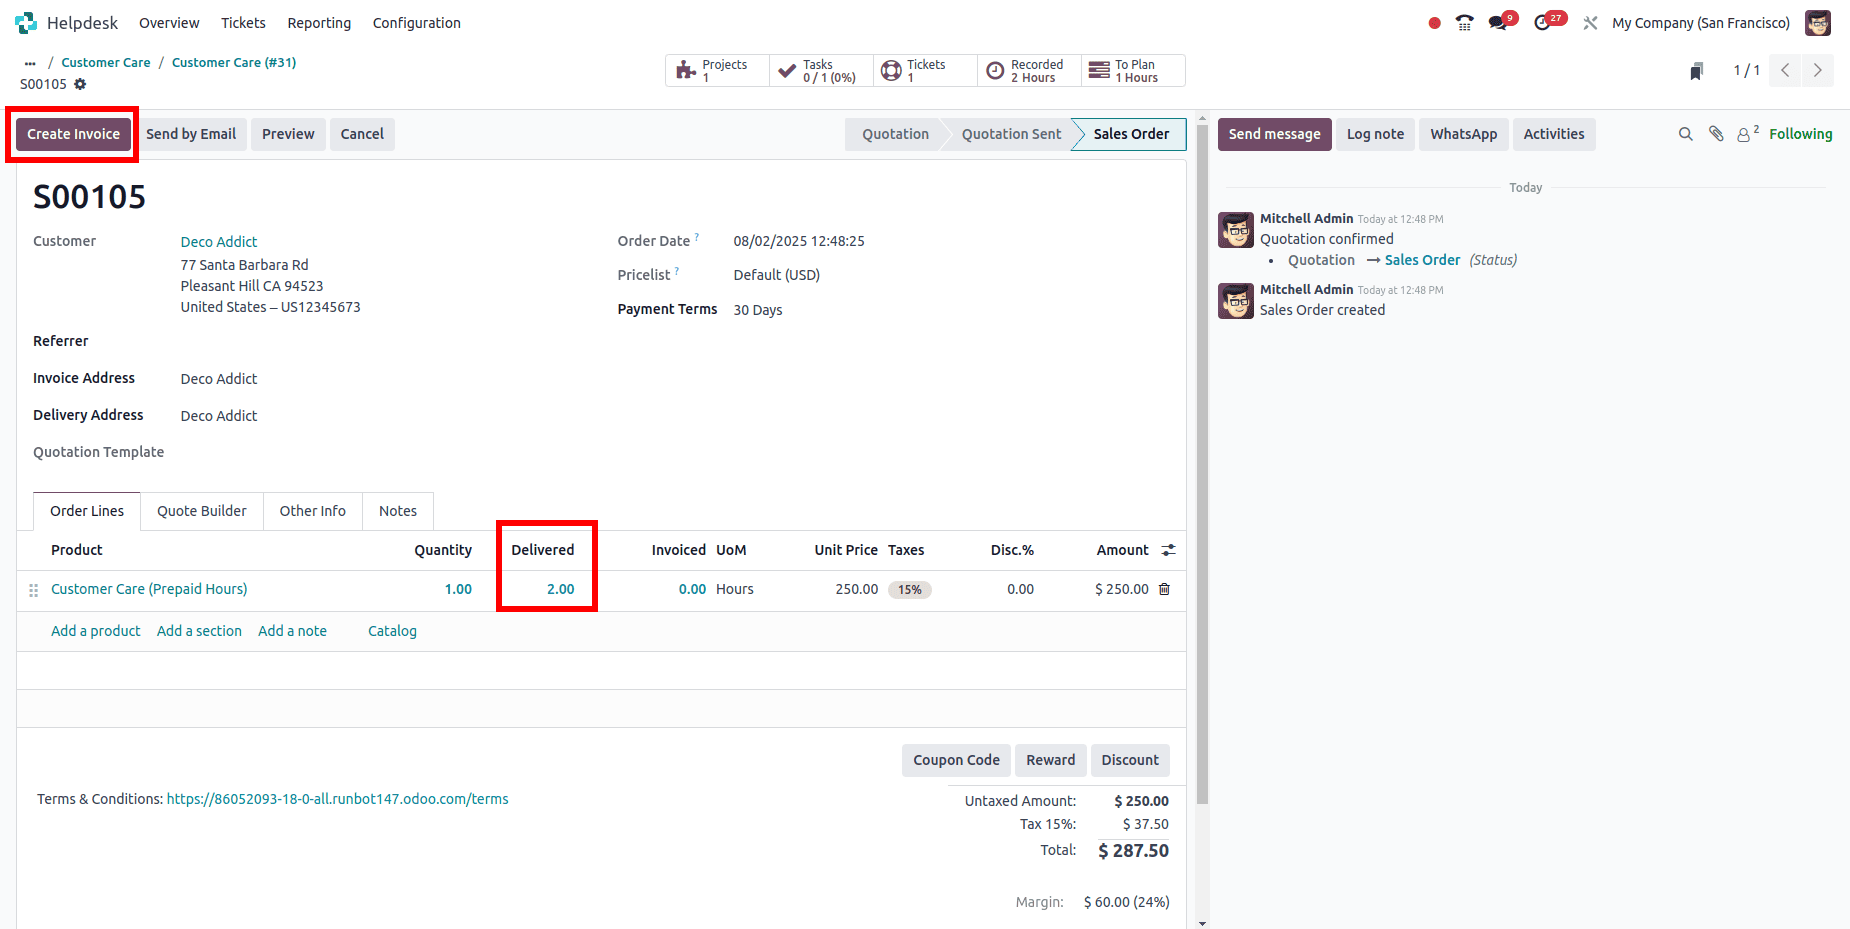The height and width of the screenshot is (929, 1850).
Task: Open optional columns selector next to Amount
Action: pos(1168,549)
